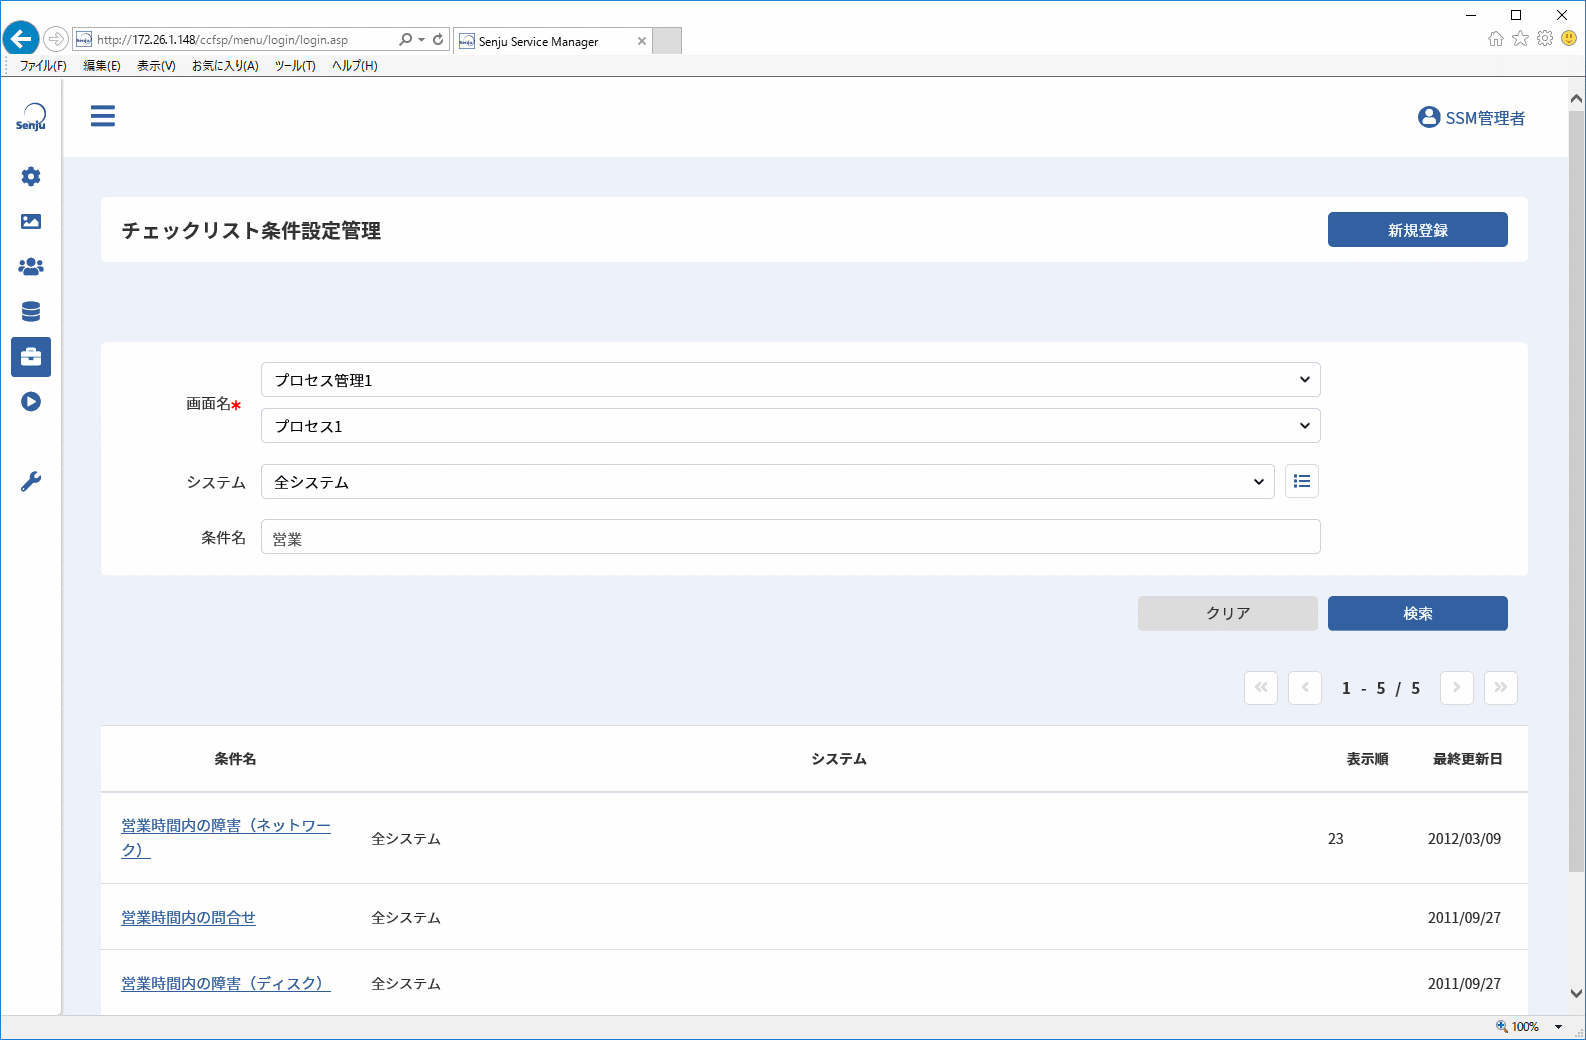Viewport: 1586px width, 1040px height.
Task: Open the ツール(T) menu
Action: coord(295,66)
